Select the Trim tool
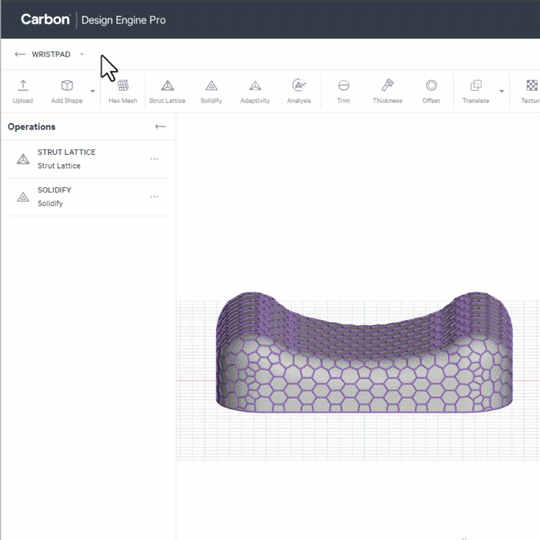 click(343, 91)
